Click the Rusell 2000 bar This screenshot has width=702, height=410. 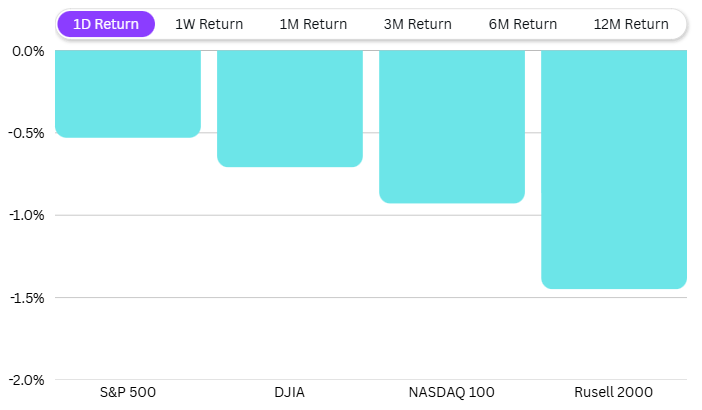(614, 169)
